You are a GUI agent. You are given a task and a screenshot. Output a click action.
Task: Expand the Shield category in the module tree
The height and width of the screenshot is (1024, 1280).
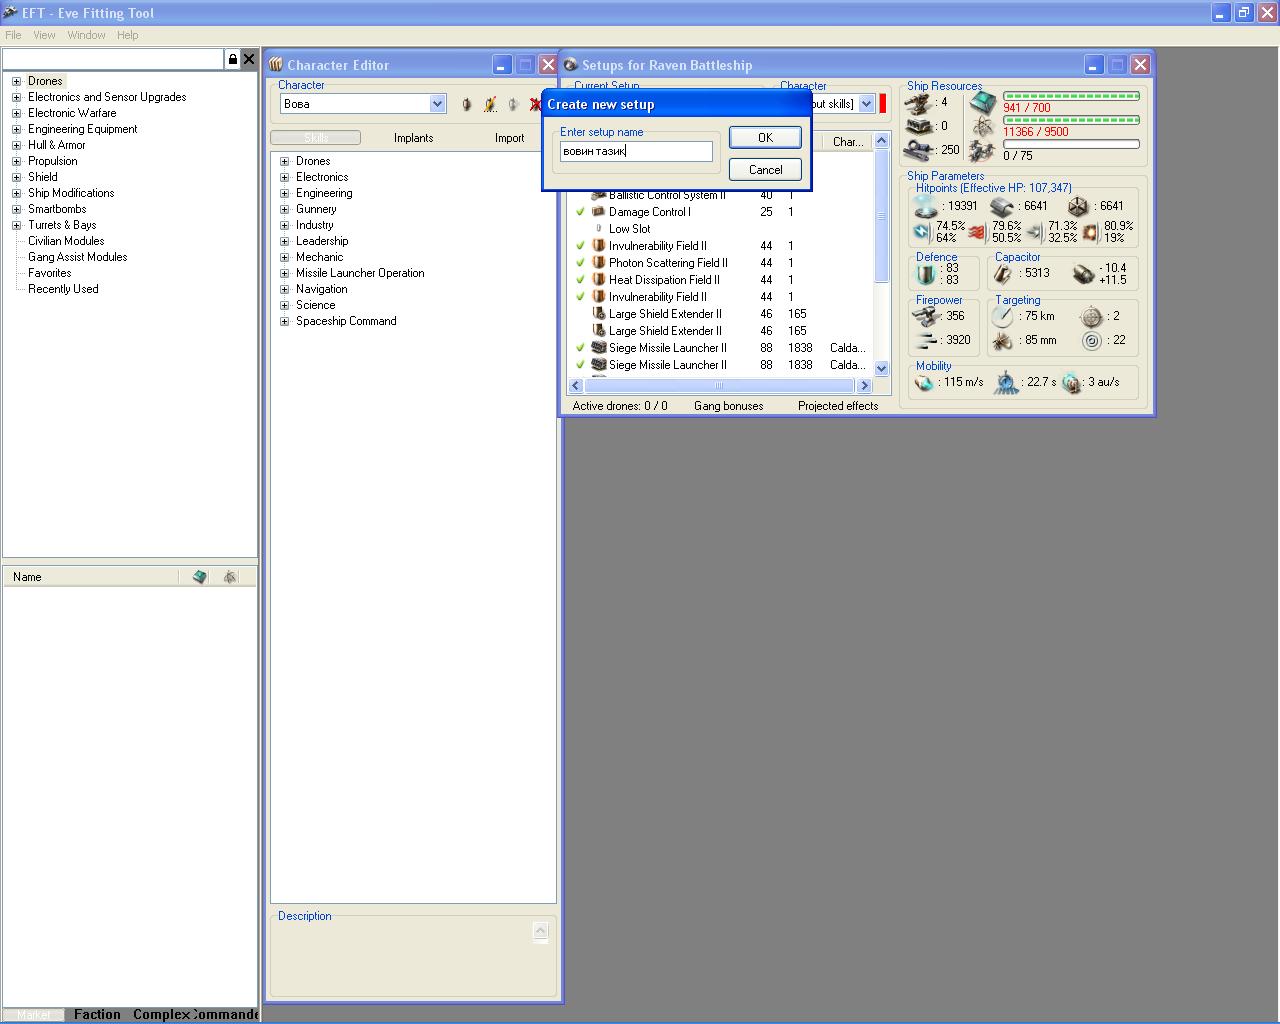16,177
